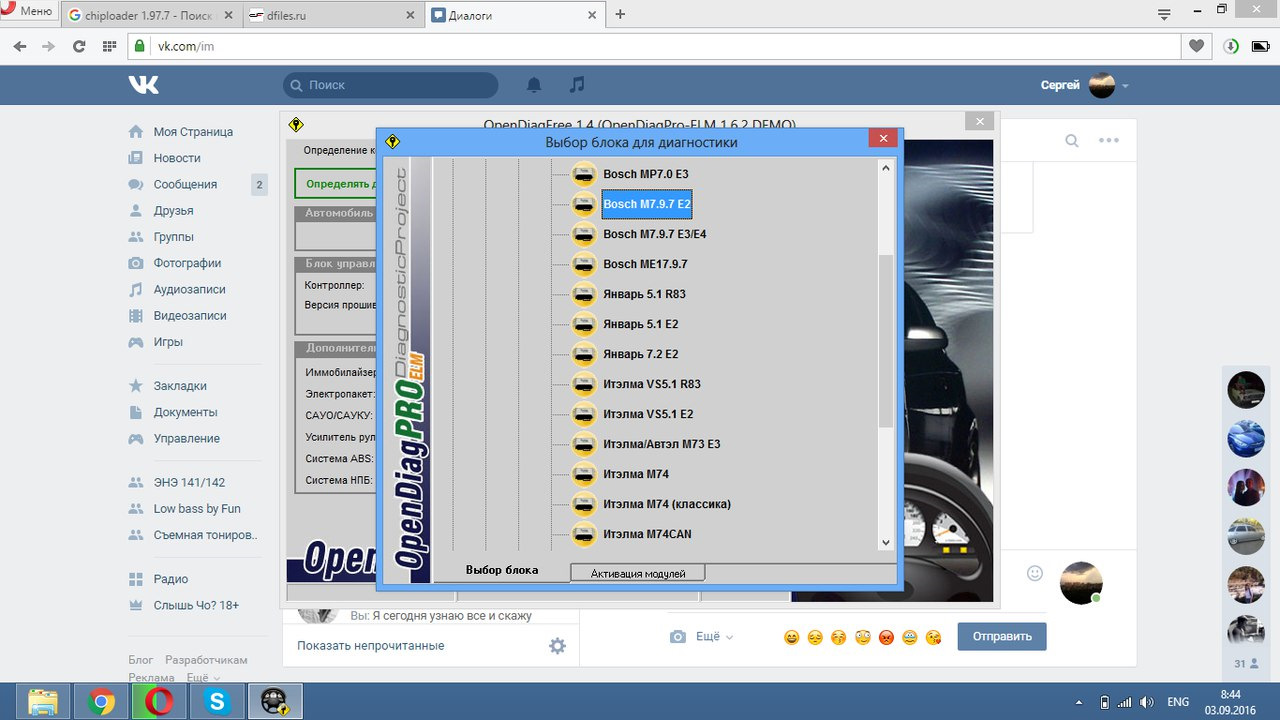Open Видеозаписи in VK sidebar
The height and width of the screenshot is (720, 1280).
pos(190,315)
